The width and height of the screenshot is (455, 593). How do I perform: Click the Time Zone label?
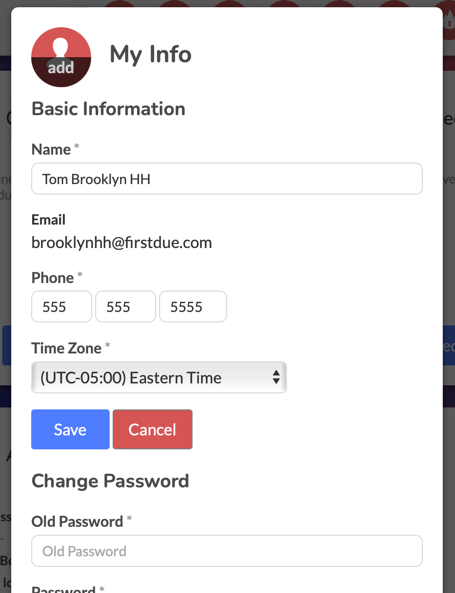[66, 348]
